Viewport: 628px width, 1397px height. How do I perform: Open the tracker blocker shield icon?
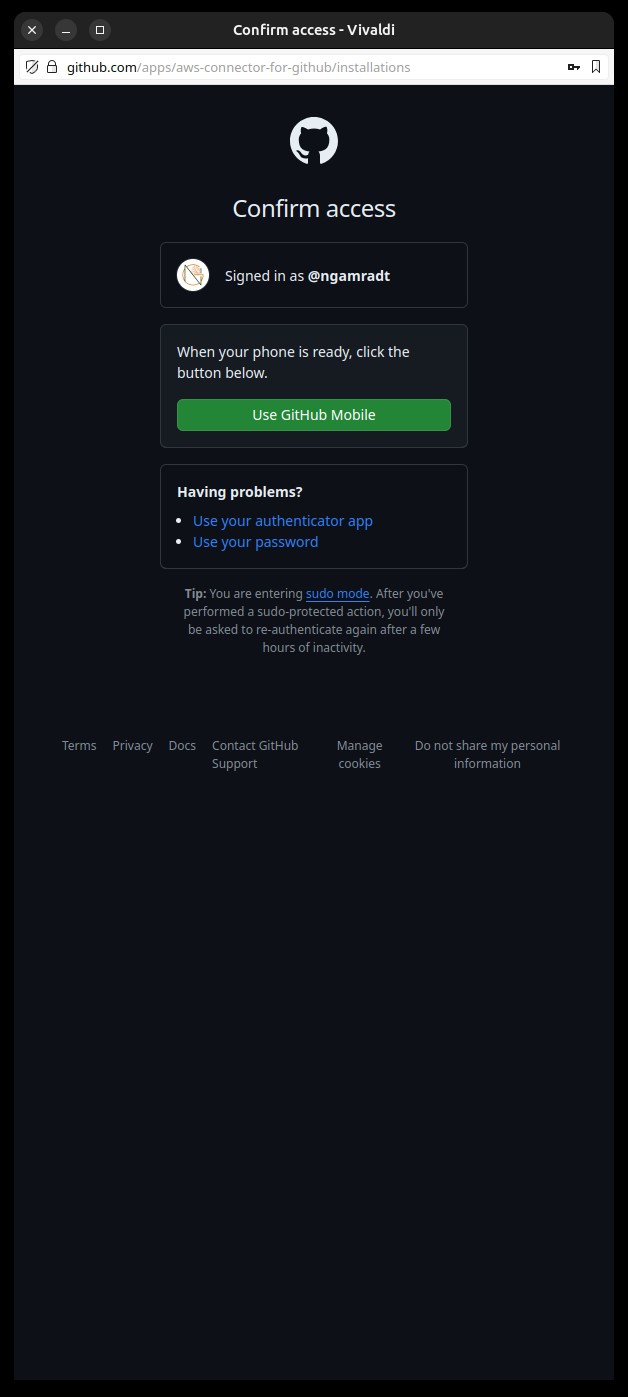click(x=32, y=67)
